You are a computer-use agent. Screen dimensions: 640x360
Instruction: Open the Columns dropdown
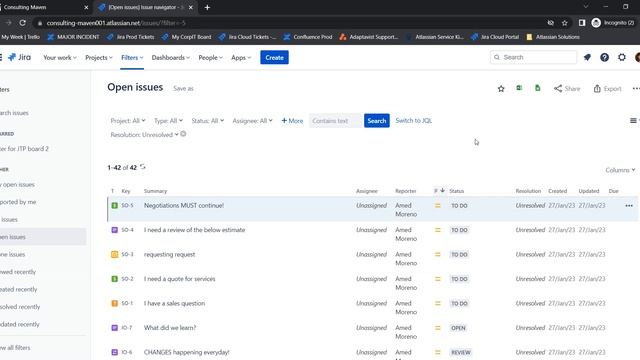click(620, 170)
